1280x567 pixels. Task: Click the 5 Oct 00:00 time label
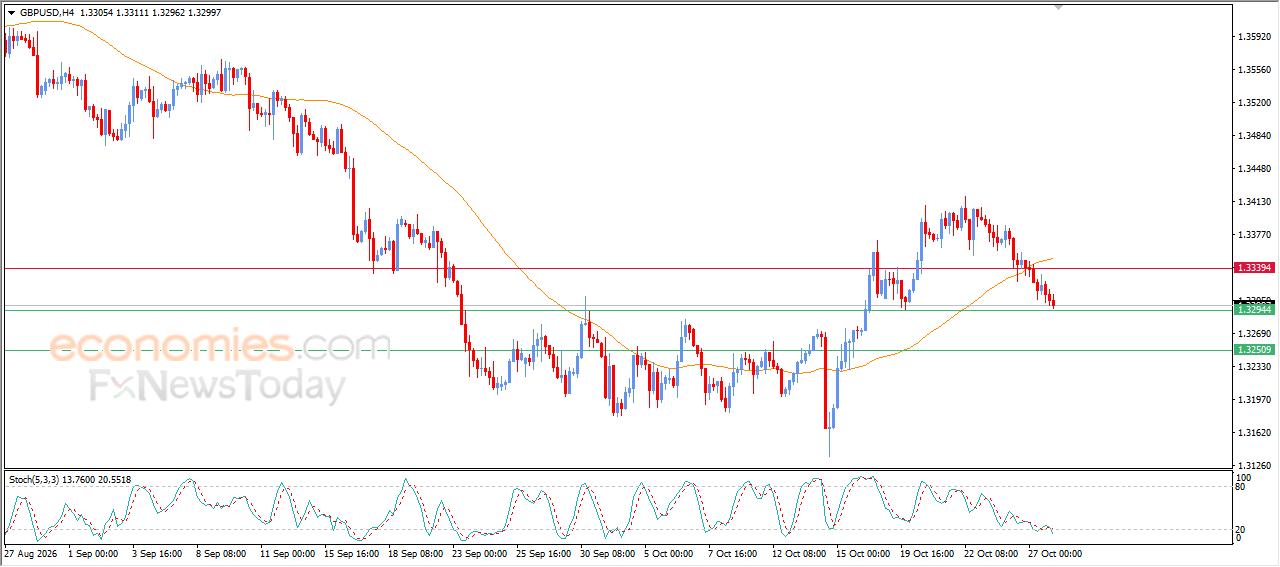pyautogui.click(x=670, y=553)
